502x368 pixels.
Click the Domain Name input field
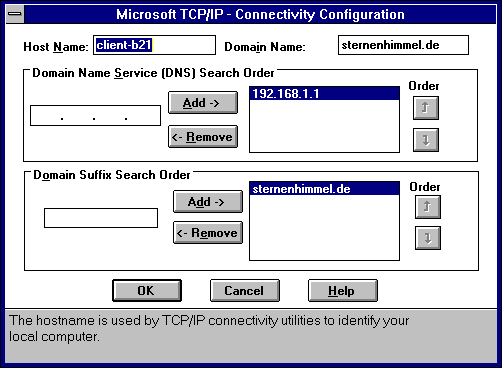[x=403, y=45]
